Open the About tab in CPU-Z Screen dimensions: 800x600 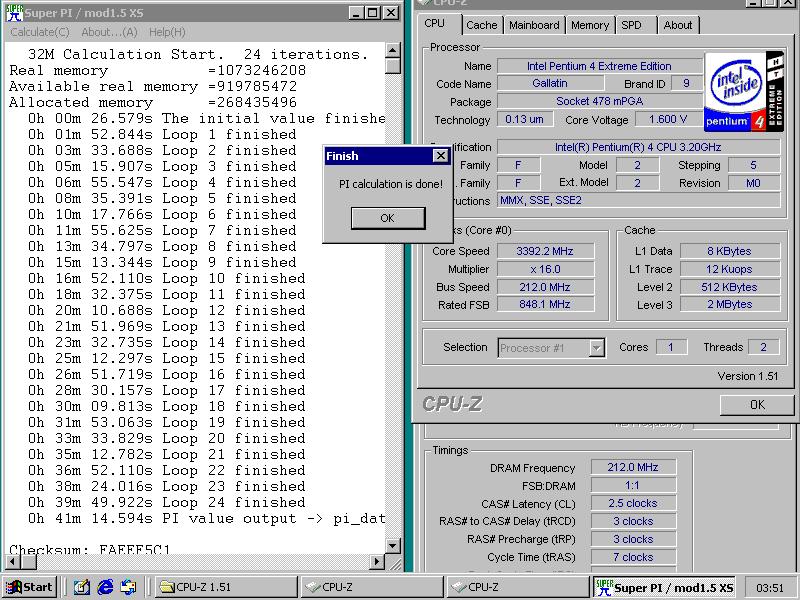[678, 25]
